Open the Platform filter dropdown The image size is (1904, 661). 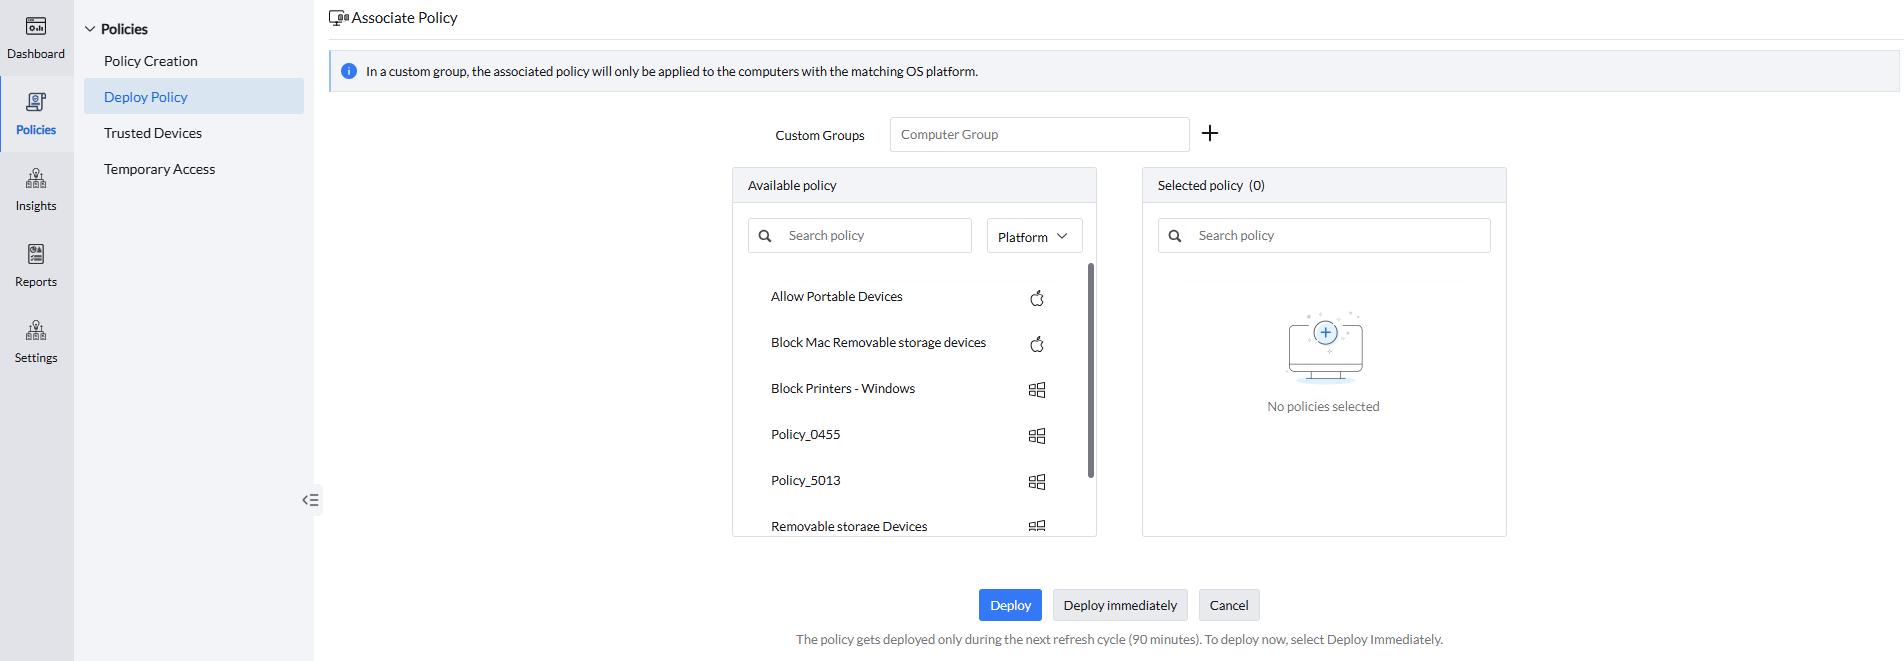coord(1034,236)
